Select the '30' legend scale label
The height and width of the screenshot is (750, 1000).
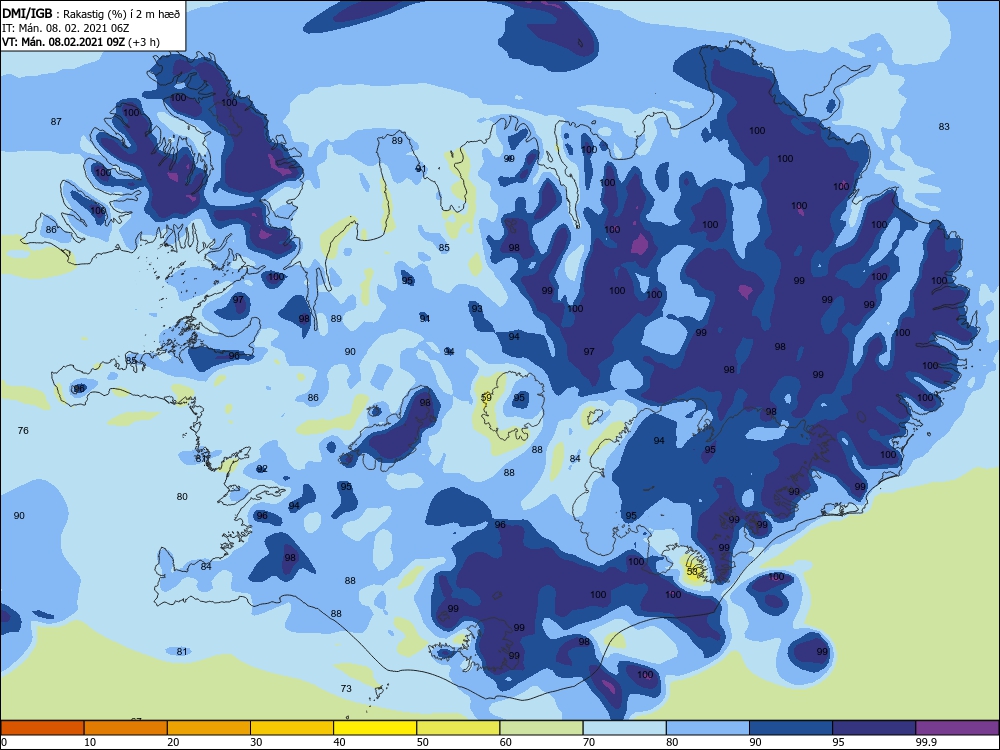point(256,742)
